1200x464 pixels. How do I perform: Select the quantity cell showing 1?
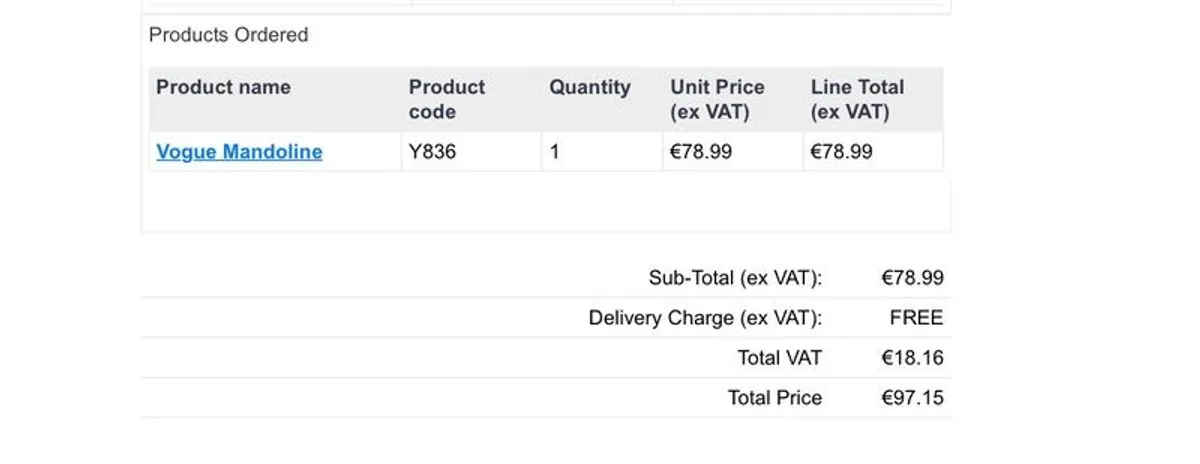click(602, 152)
